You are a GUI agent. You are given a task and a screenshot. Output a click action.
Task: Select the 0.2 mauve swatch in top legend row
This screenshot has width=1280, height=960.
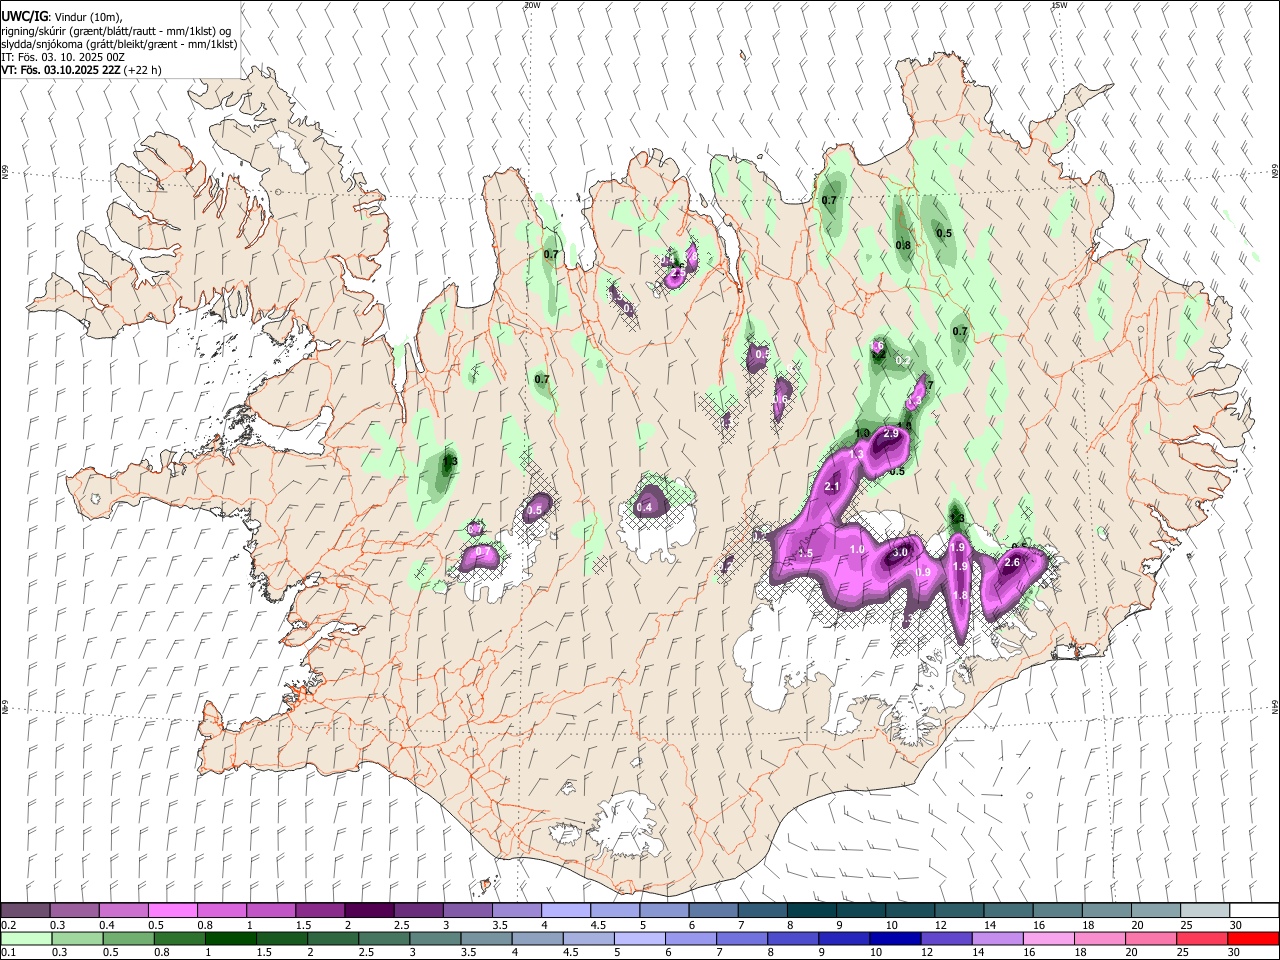point(25,911)
